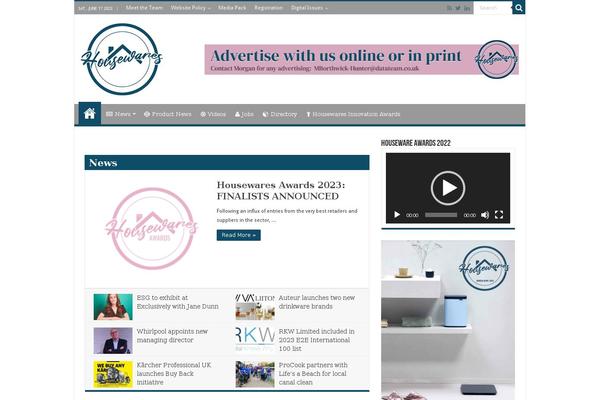Play the Houseware Awards 2022 video

pyautogui.click(x=448, y=188)
